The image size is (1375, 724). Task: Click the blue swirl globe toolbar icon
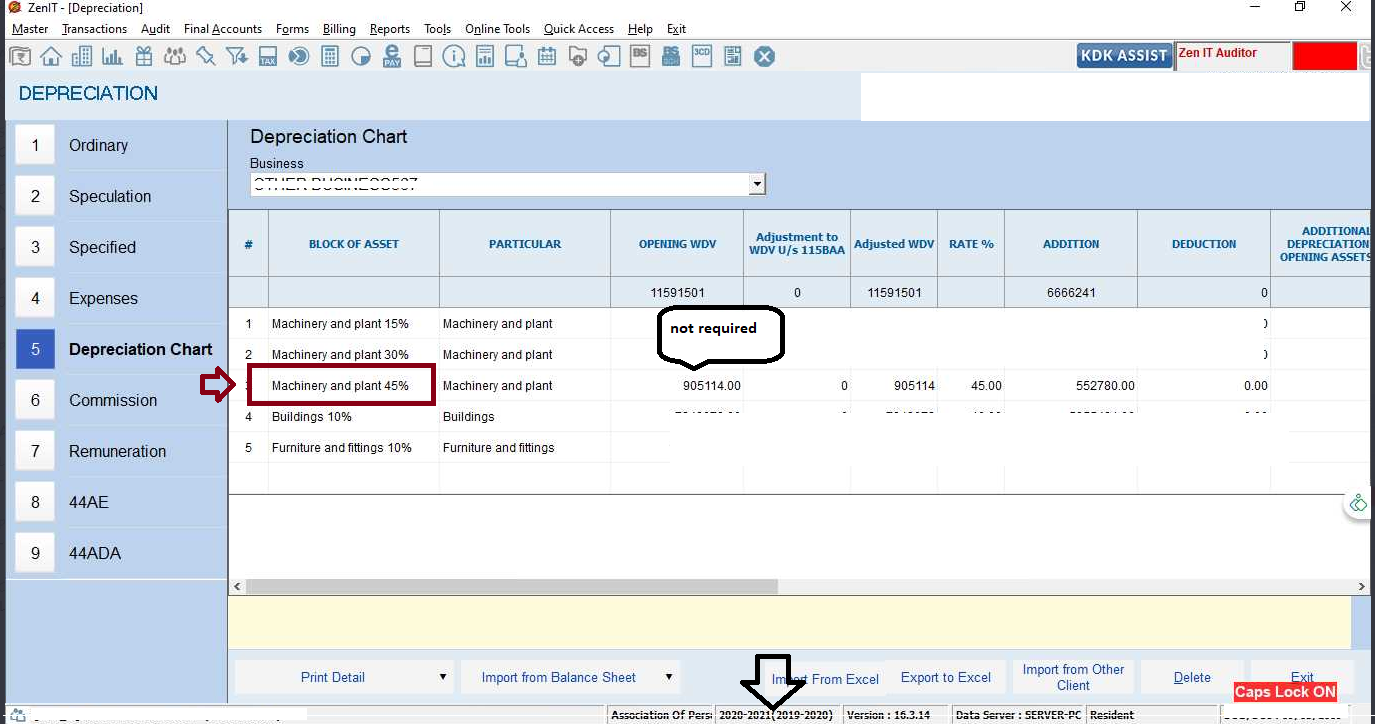pos(298,56)
